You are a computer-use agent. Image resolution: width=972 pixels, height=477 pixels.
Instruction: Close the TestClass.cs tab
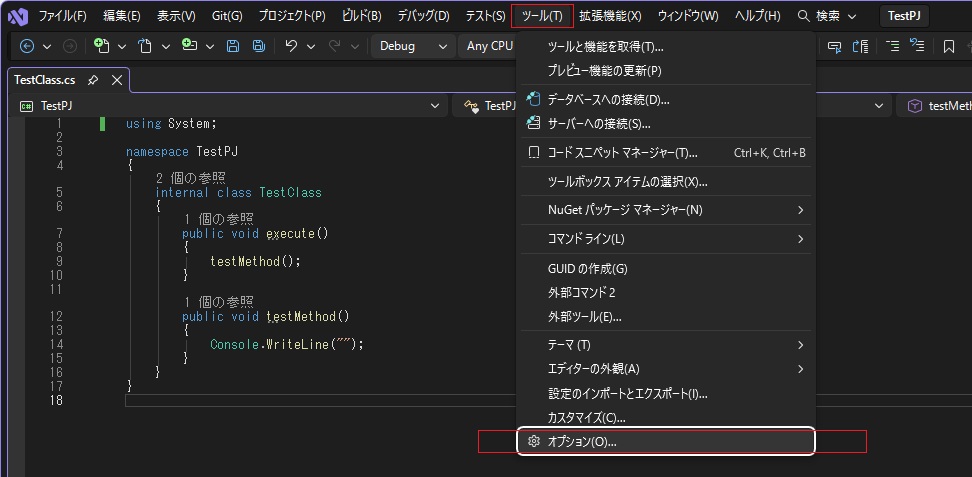(116, 80)
